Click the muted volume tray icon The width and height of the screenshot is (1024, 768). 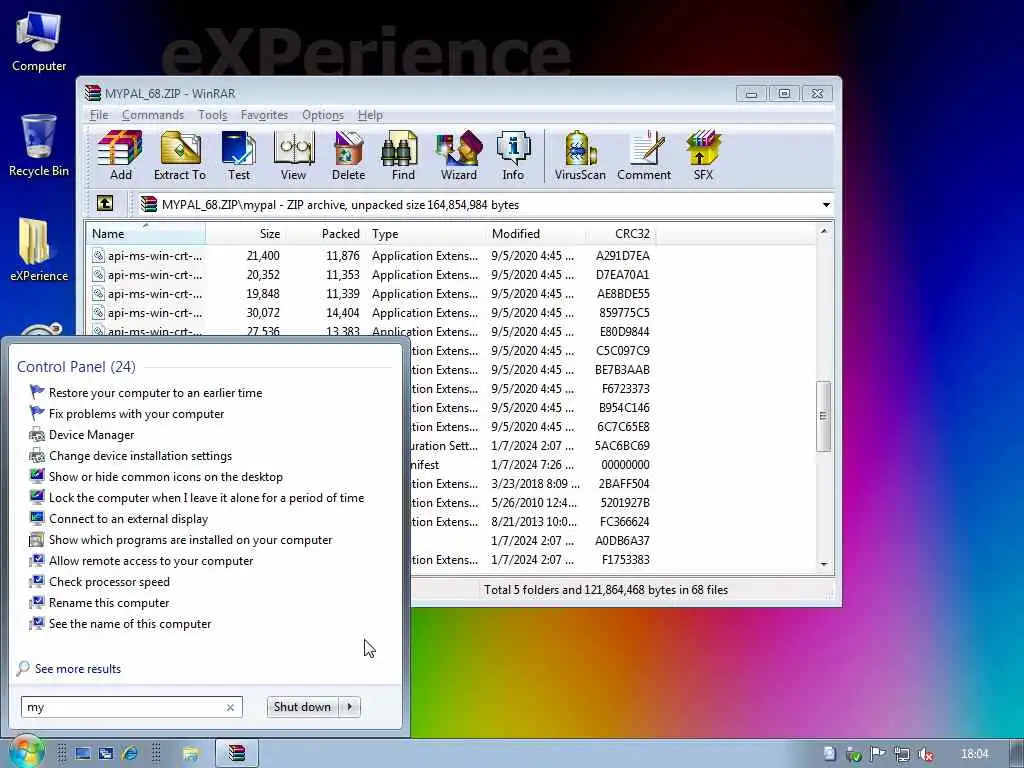click(925, 754)
